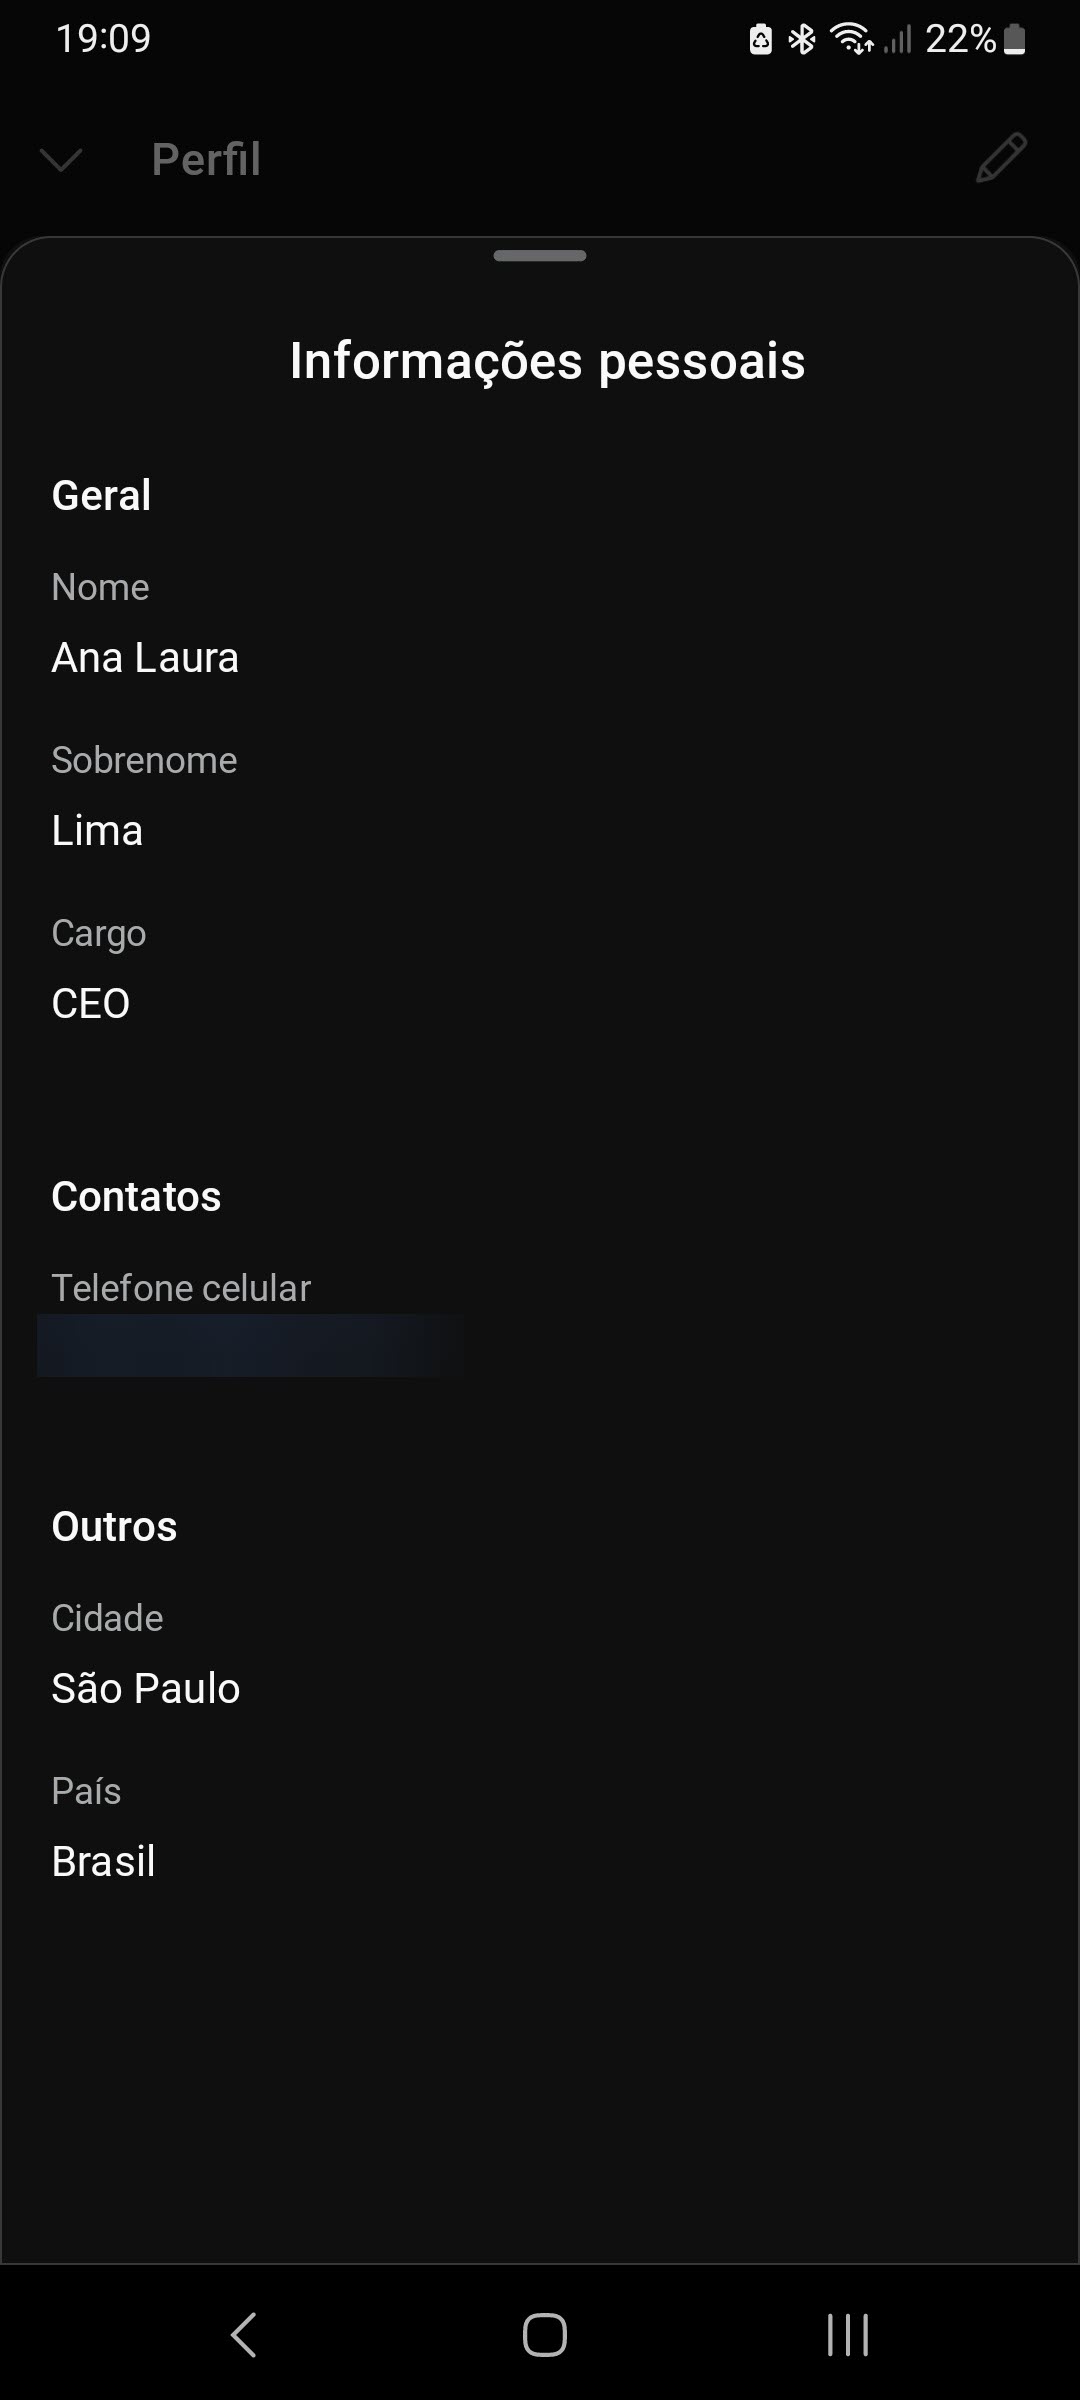Tap the battery indicator in status bar

pyautogui.click(x=1014, y=40)
